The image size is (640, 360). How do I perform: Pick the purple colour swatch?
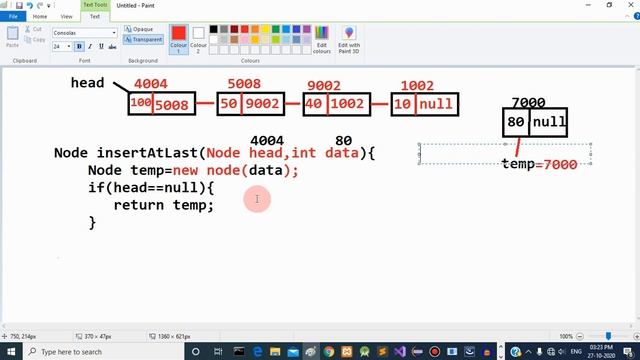click(307, 29)
